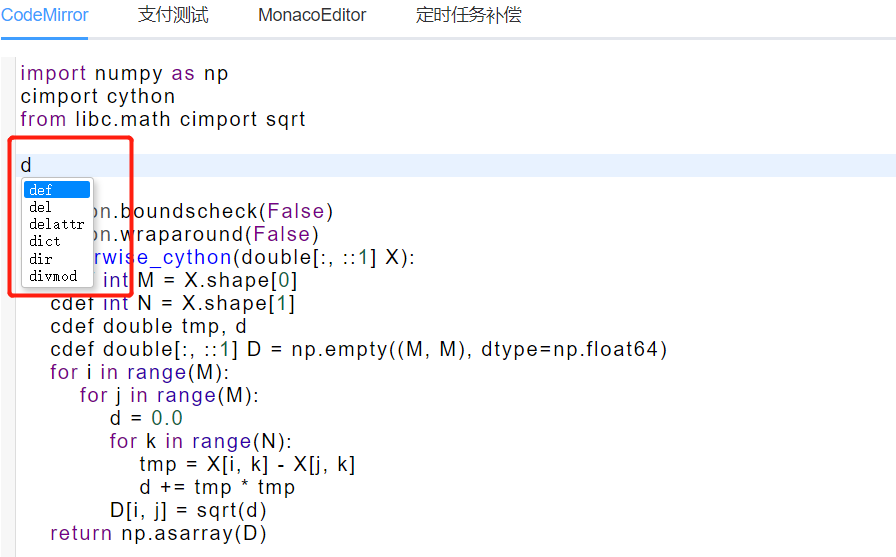Select 'def' autocomplete suggestion

(x=57, y=190)
